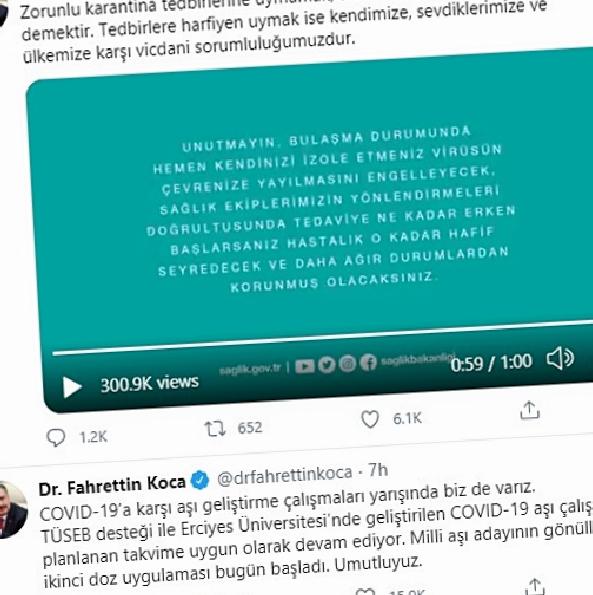Image resolution: width=593 pixels, height=595 pixels.
Task: Open the 7h timestamp of the tweet
Action: tap(378, 471)
